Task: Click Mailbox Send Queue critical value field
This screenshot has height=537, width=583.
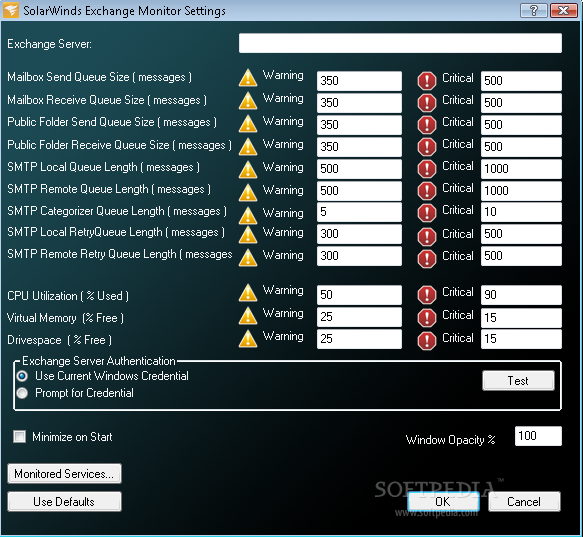Action: click(521, 81)
